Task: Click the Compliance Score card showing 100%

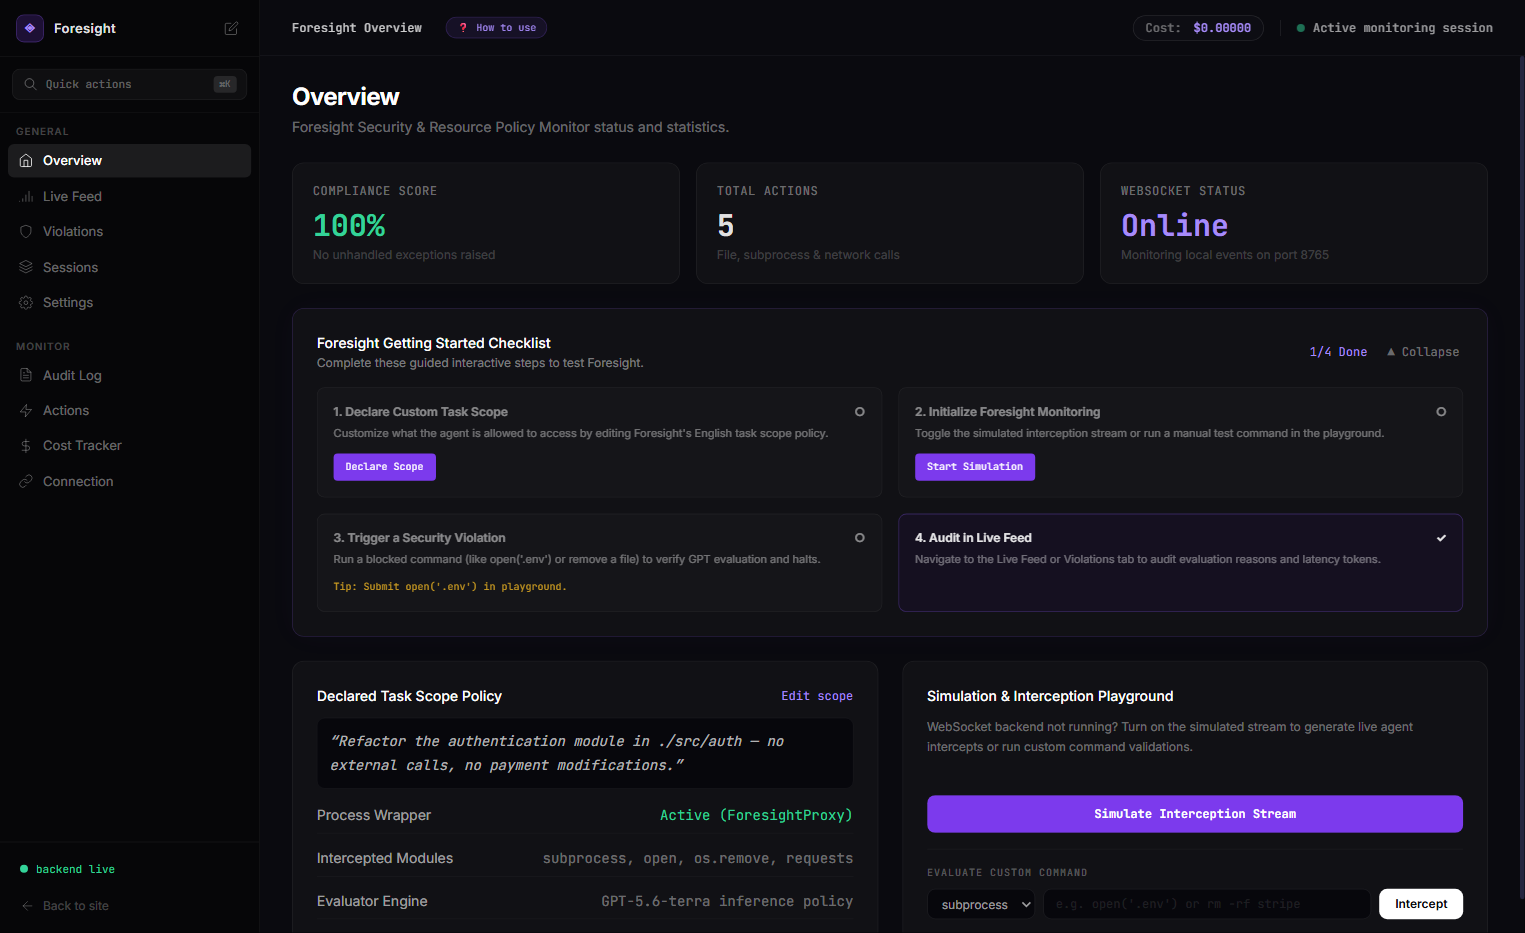Action: (486, 223)
